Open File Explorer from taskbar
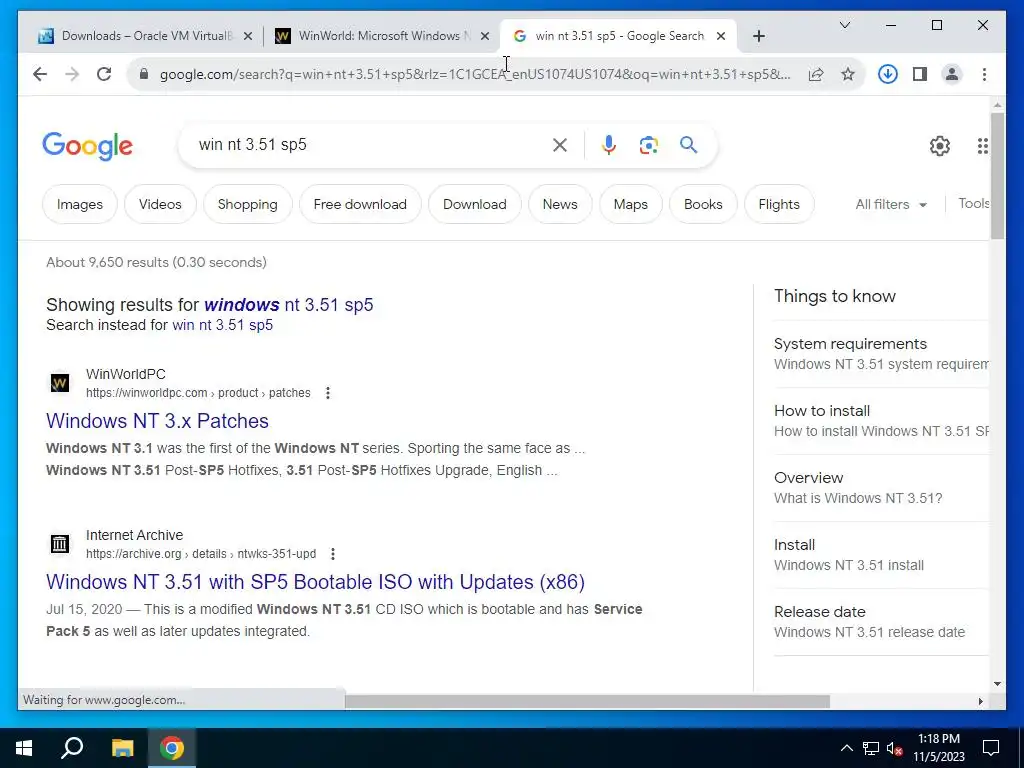1024x768 pixels. pyautogui.click(x=122, y=748)
